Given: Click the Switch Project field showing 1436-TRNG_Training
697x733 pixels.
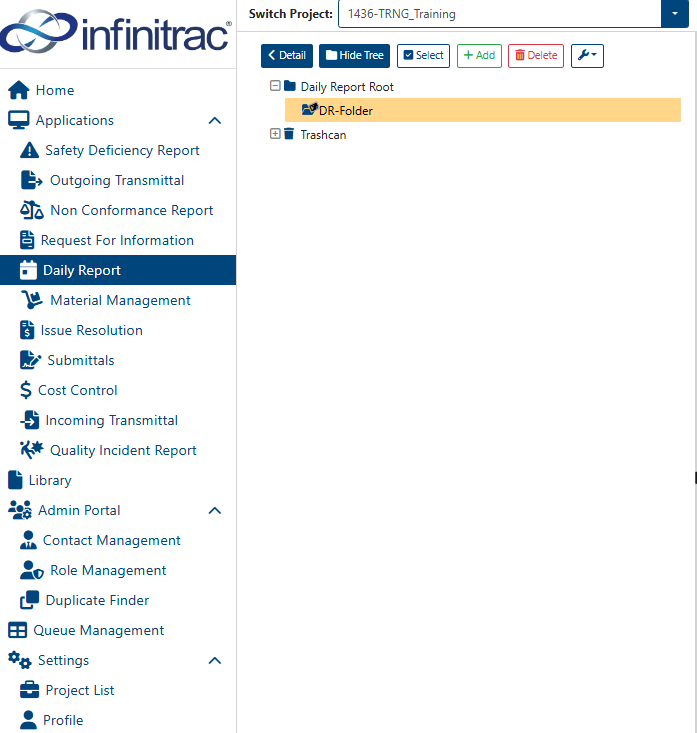Looking at the screenshot, I should pos(500,14).
